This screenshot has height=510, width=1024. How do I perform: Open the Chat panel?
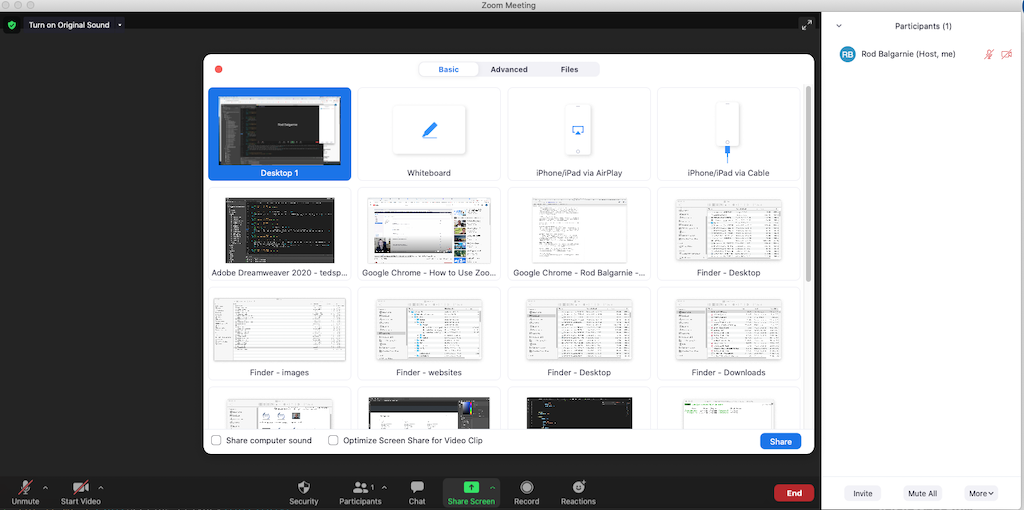coord(417,487)
